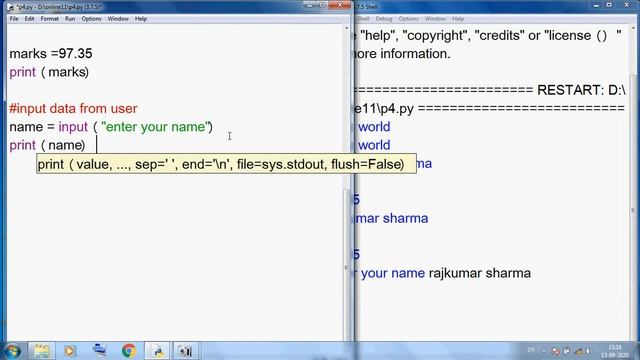
Task: Click the editor's vertical scrollbar up arrow
Action: coord(347,28)
